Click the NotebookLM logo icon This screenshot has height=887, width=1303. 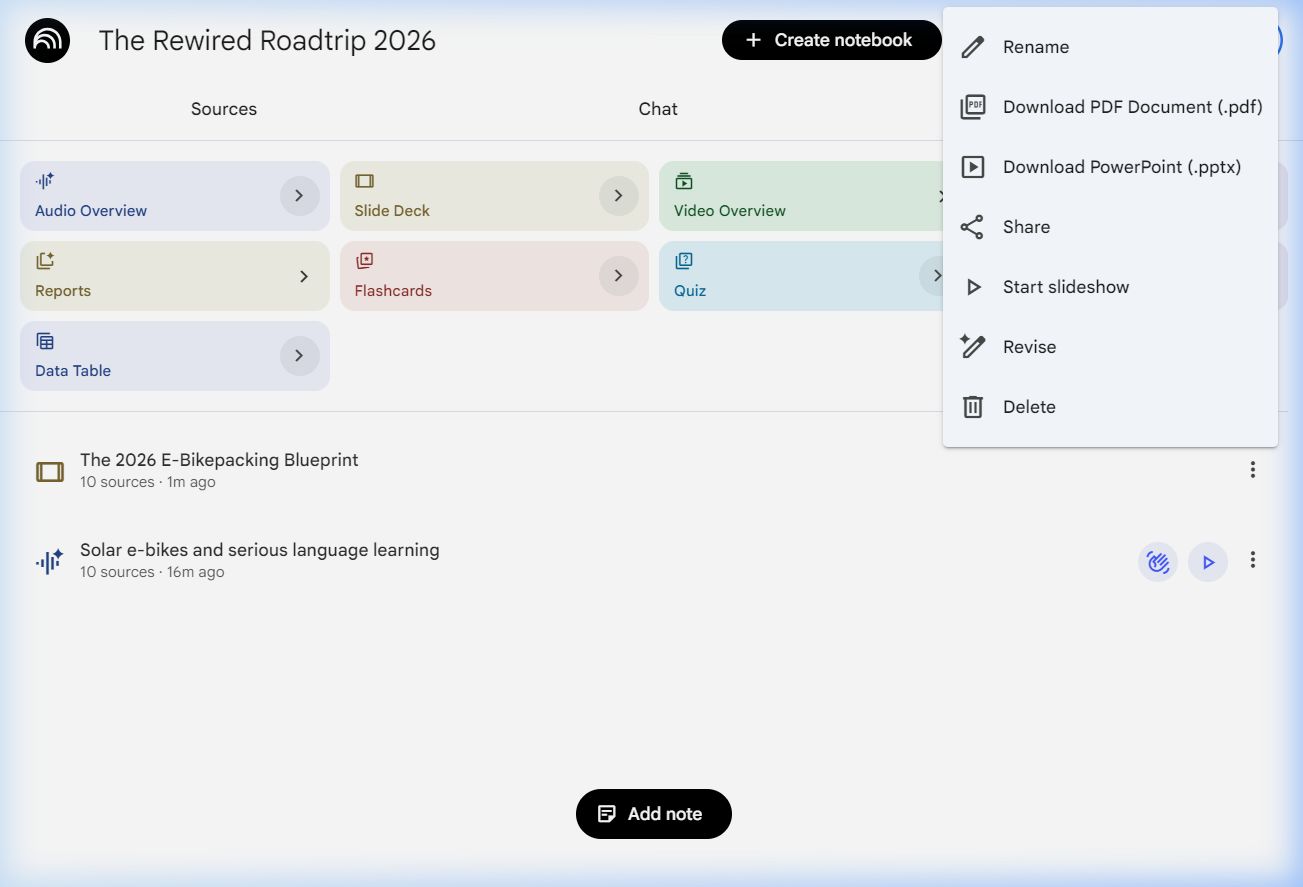click(x=47, y=41)
